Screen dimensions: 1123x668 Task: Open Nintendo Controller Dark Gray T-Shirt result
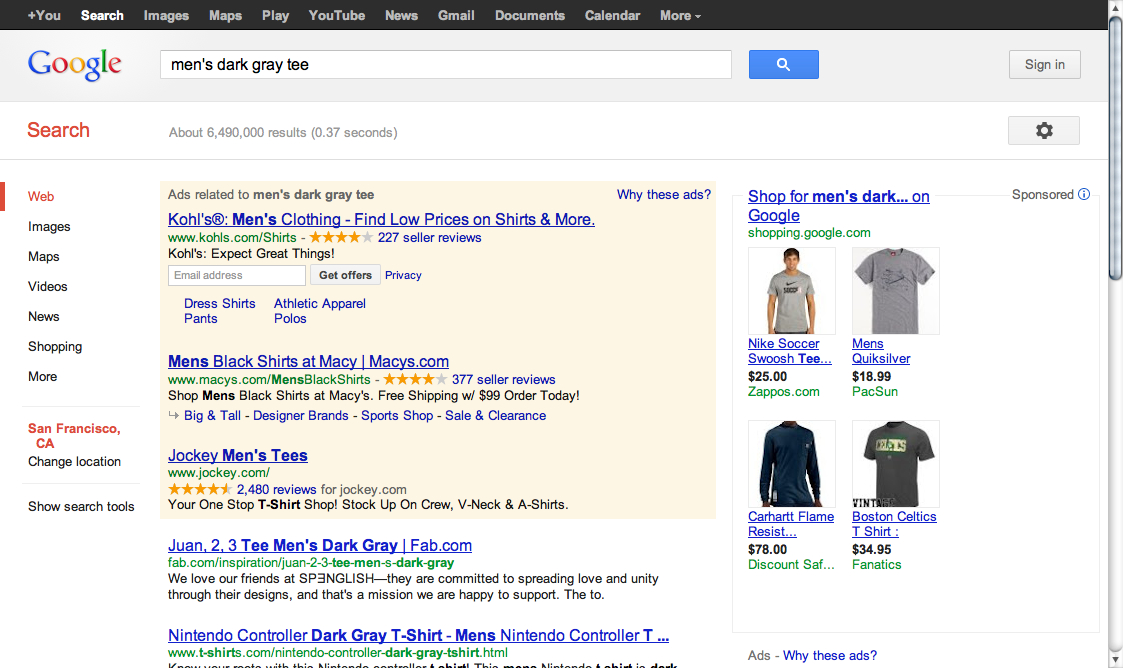(418, 636)
